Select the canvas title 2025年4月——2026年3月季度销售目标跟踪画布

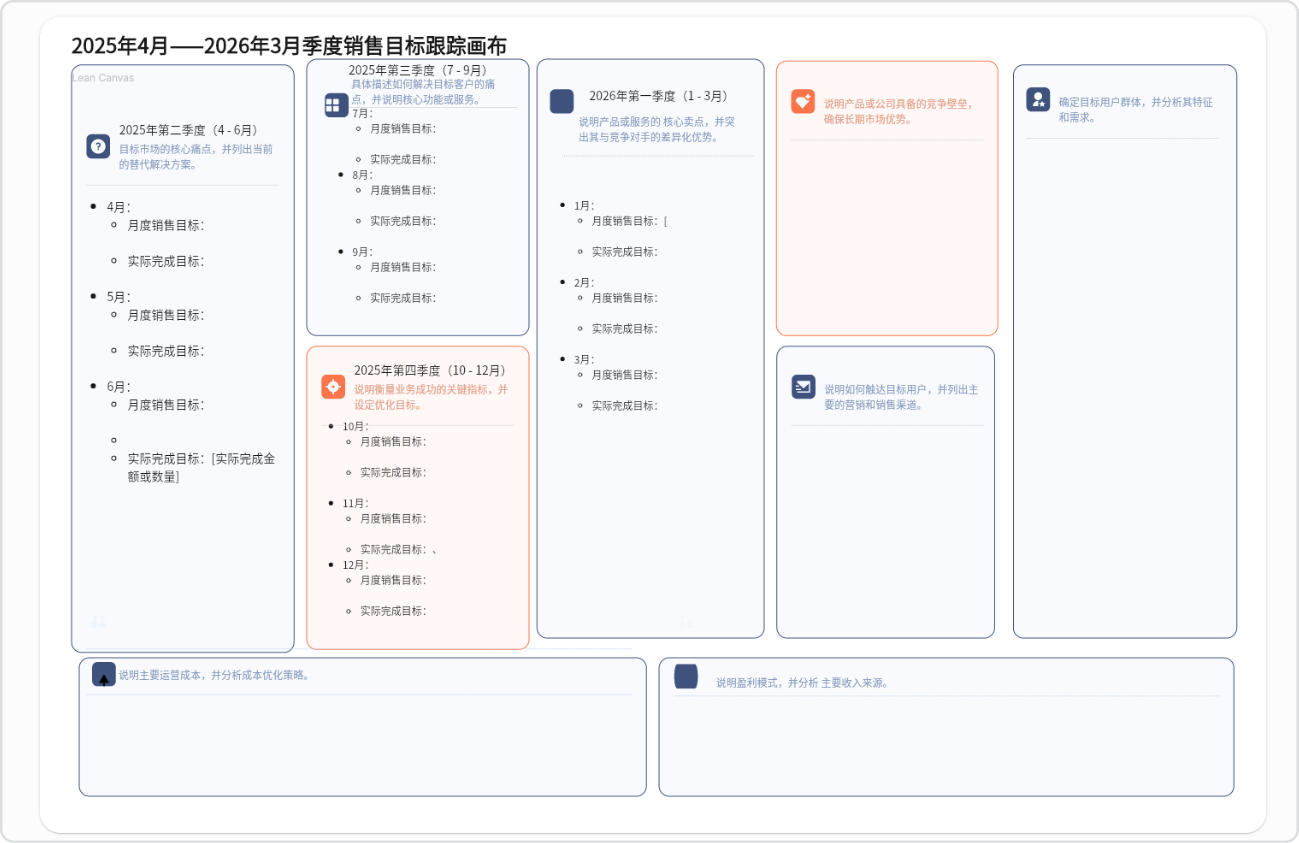(x=289, y=45)
